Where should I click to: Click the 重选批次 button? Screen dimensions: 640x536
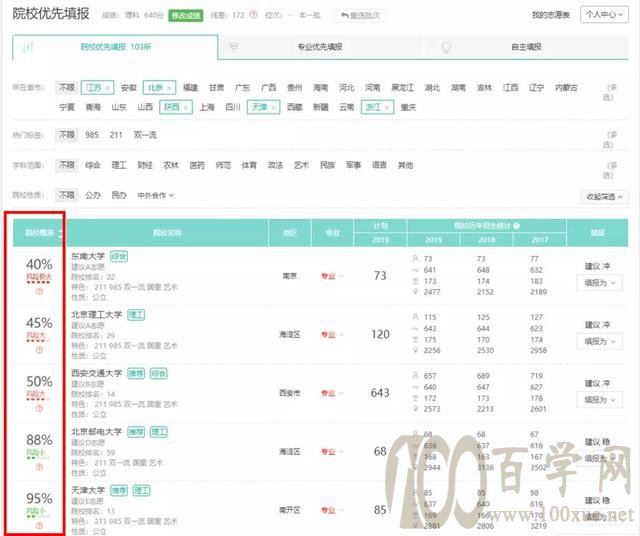360,16
